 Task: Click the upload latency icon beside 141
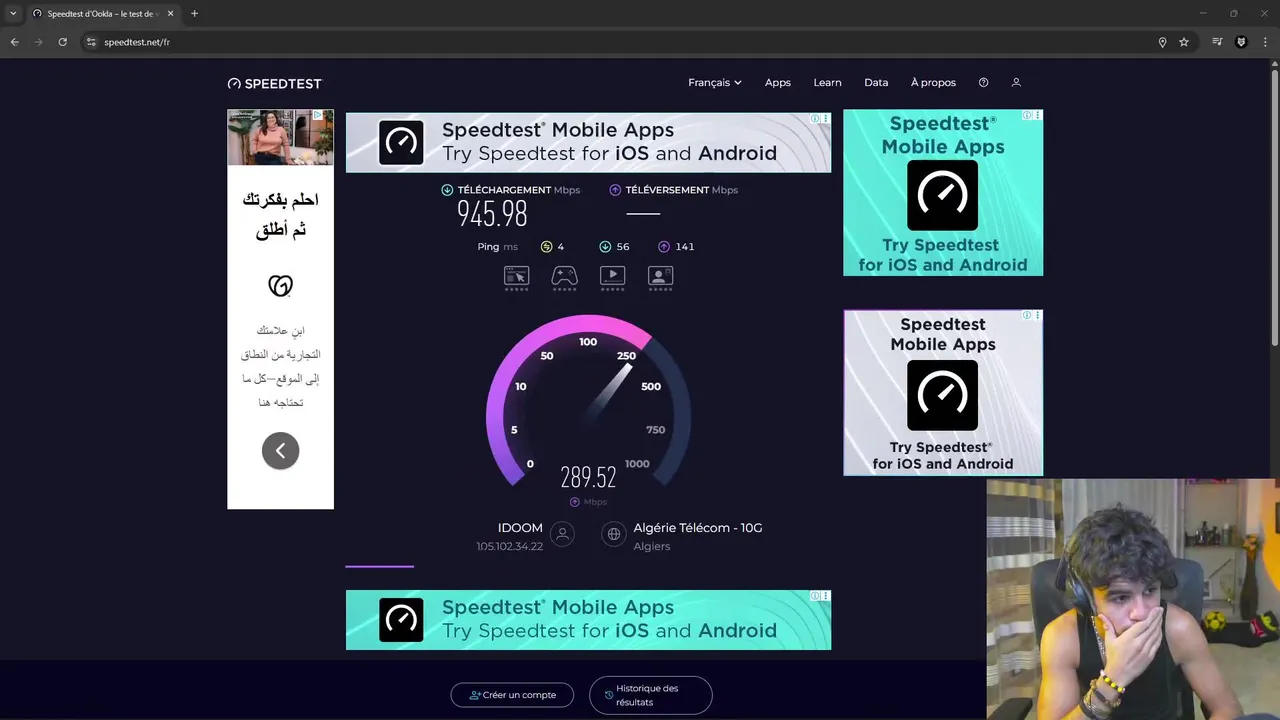coord(664,247)
